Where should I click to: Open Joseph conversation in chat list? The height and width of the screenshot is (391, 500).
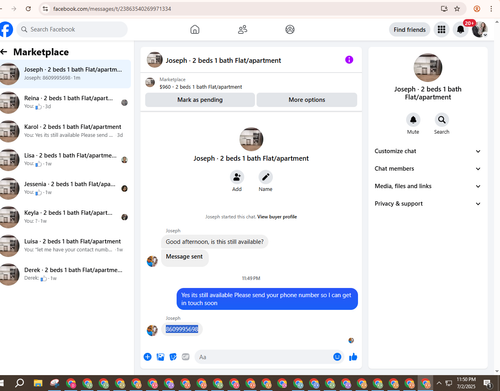tap(65, 74)
